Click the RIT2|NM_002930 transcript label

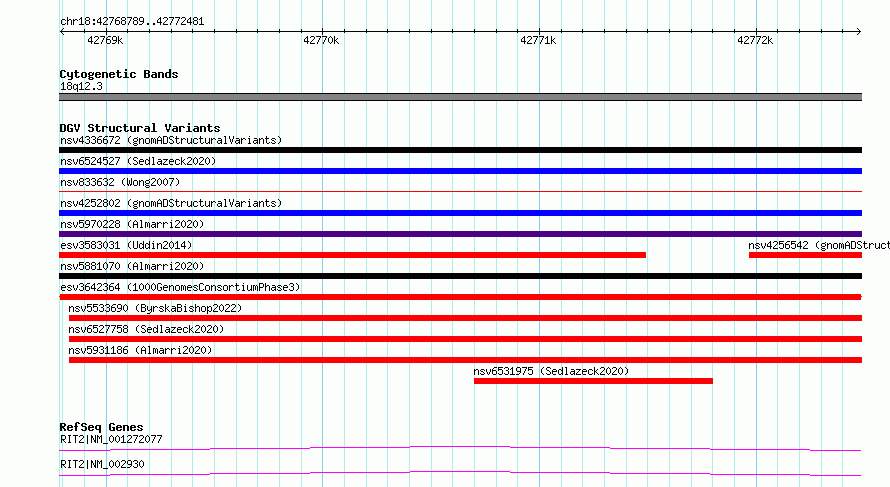tap(102, 464)
